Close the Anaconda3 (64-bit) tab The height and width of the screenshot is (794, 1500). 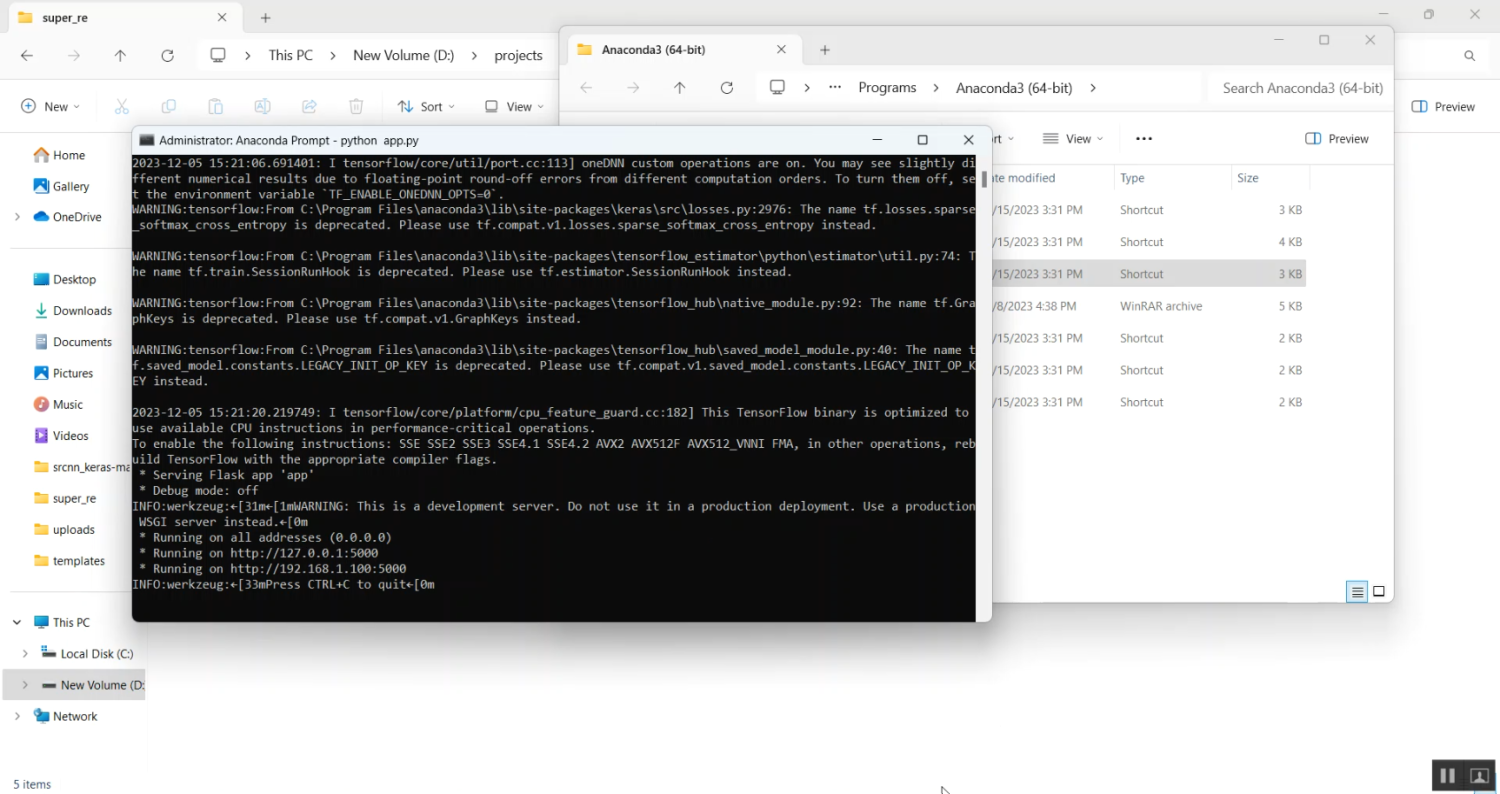click(x=782, y=50)
